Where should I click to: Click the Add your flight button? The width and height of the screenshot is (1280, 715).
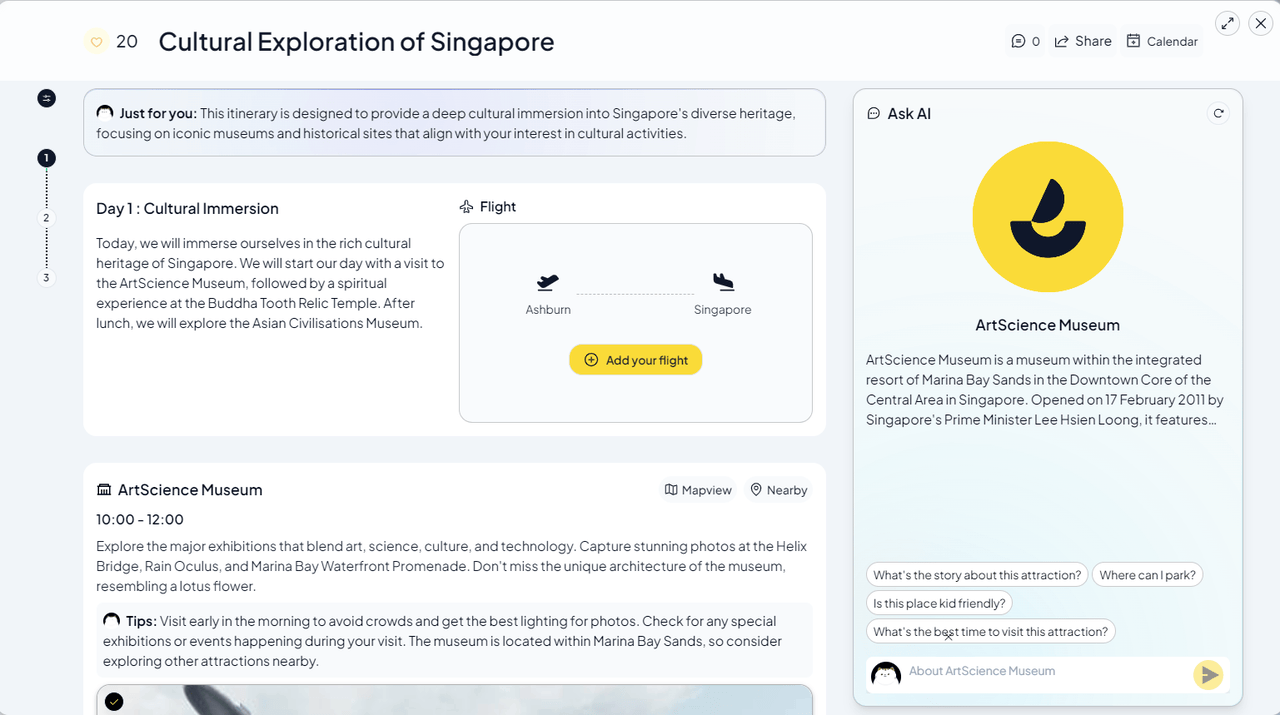click(x=636, y=360)
